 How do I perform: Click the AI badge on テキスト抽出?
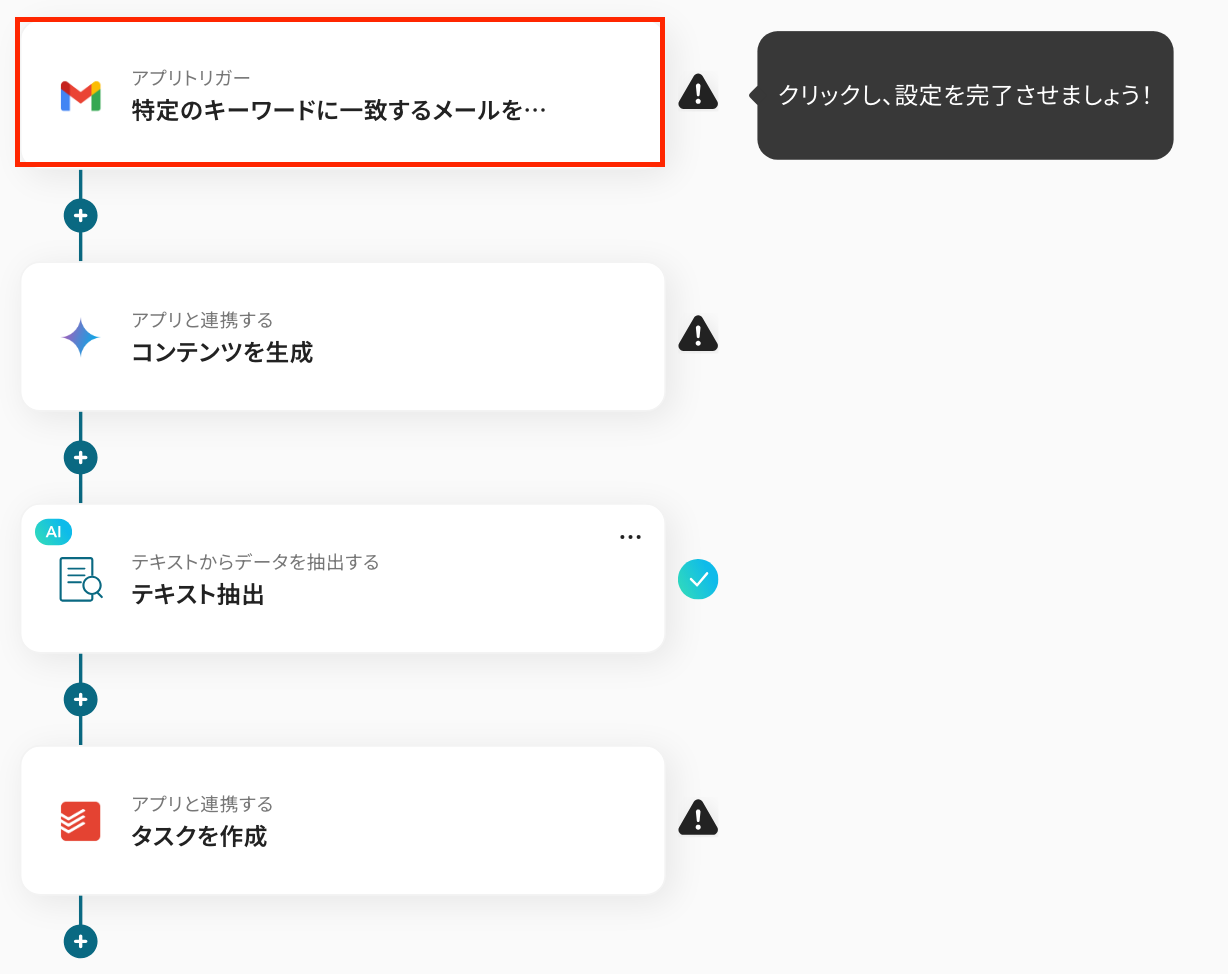[53, 532]
